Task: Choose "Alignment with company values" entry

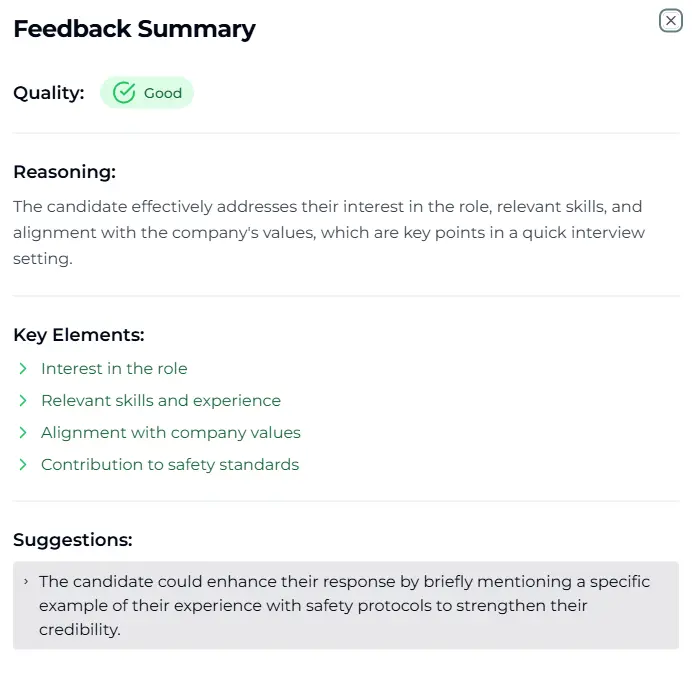Action: tap(171, 433)
